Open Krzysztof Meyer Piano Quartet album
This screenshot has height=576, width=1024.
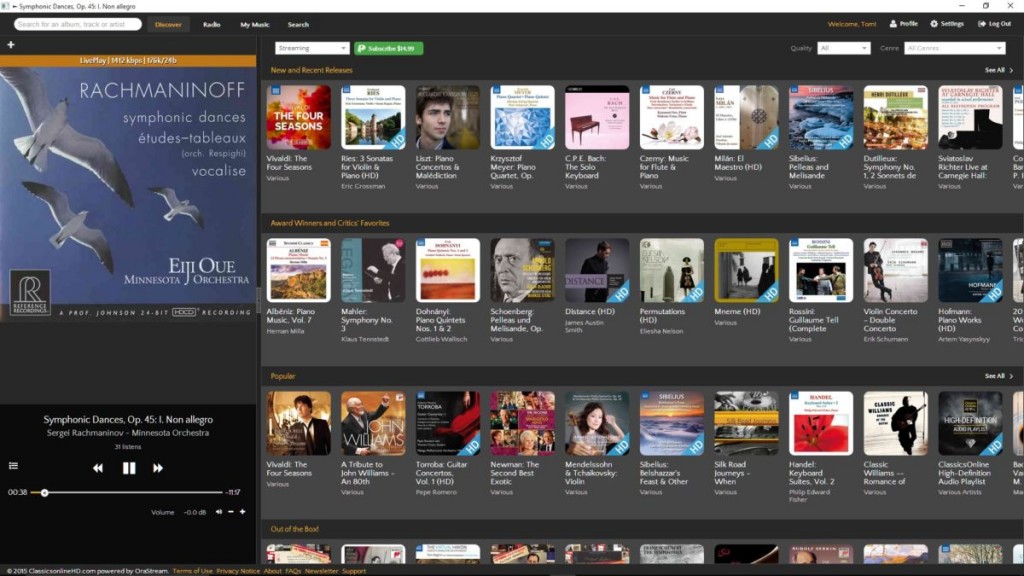pos(522,118)
